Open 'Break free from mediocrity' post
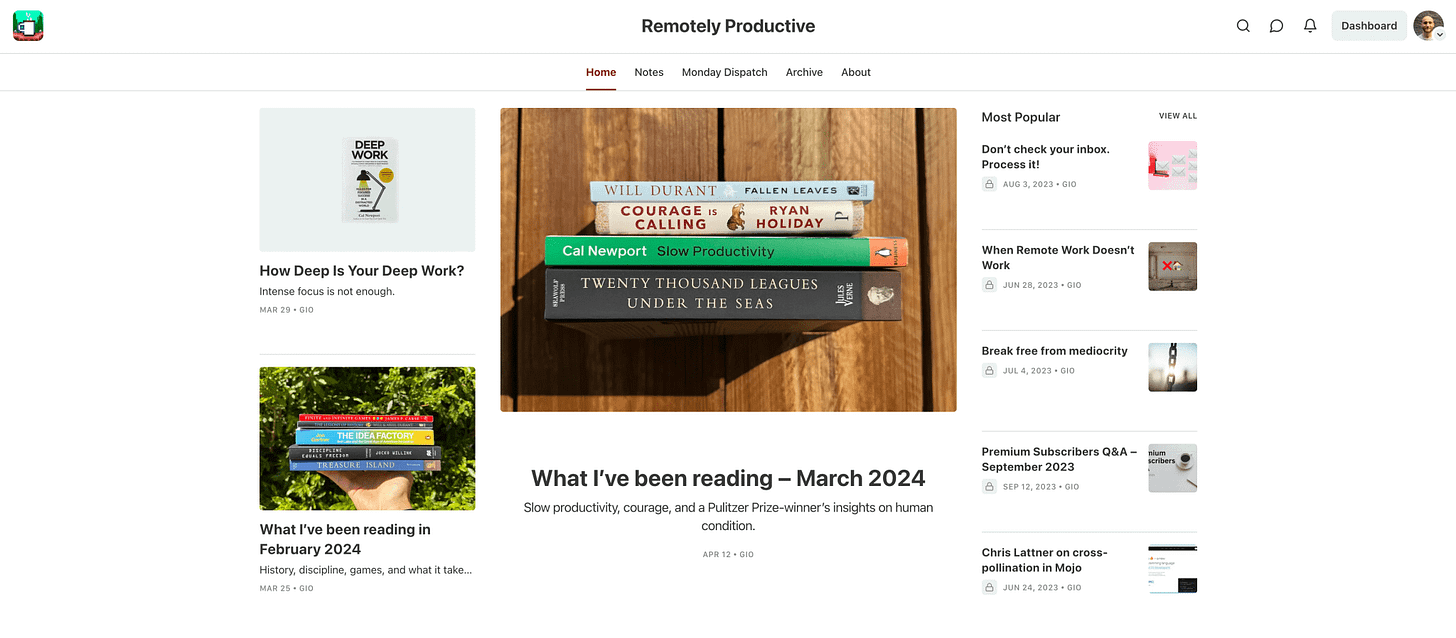 pos(1054,351)
